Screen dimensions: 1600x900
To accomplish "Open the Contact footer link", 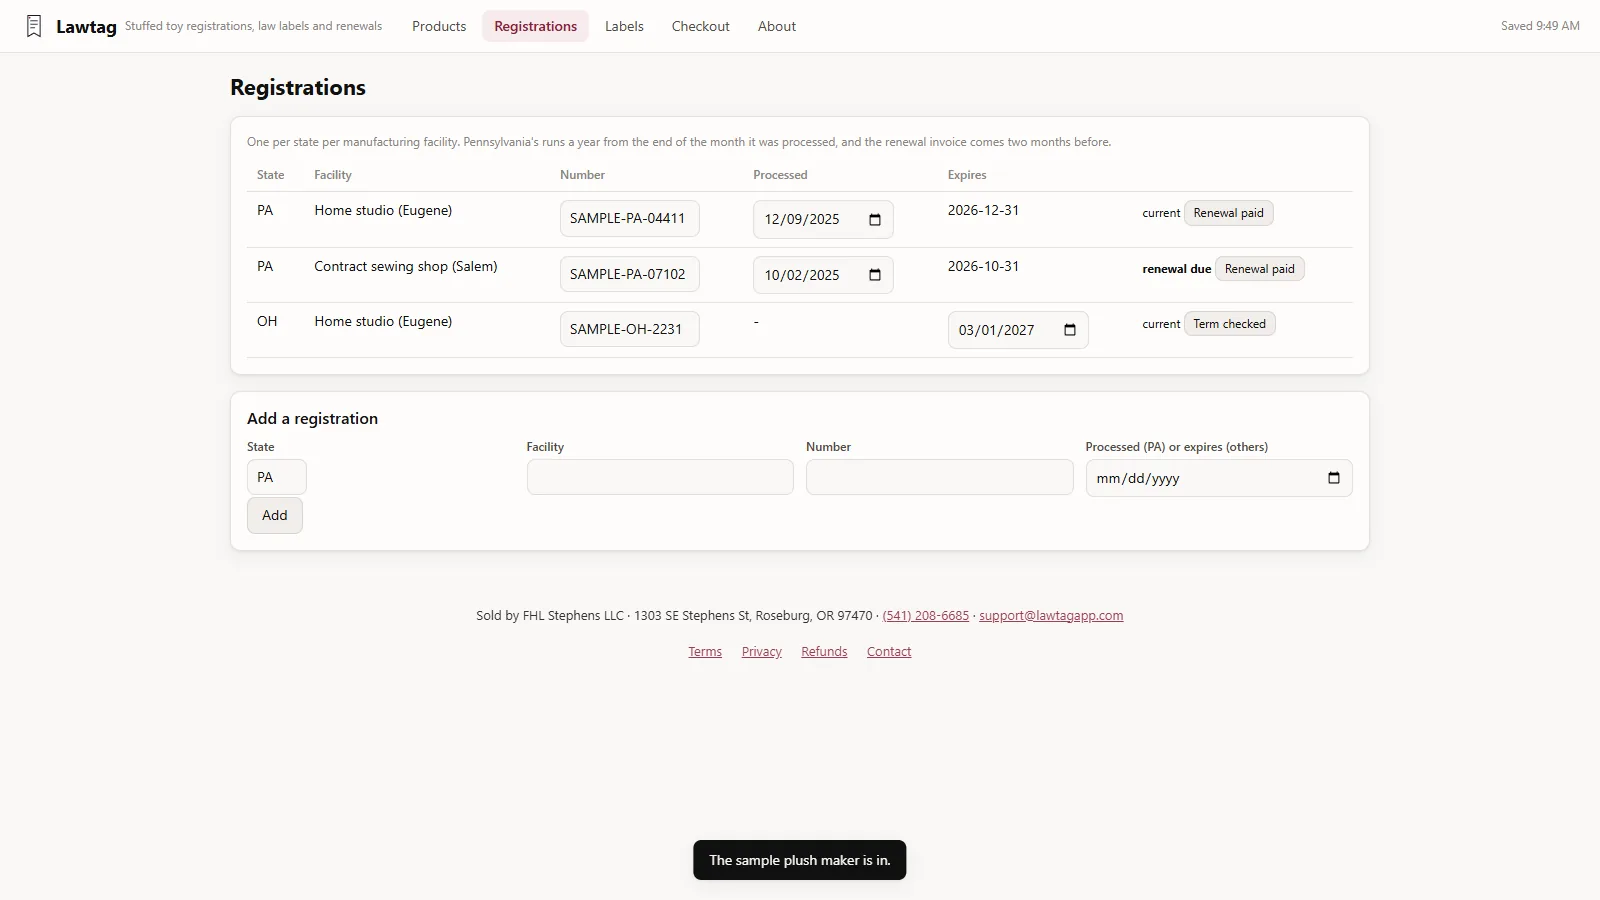I will coord(889,652).
